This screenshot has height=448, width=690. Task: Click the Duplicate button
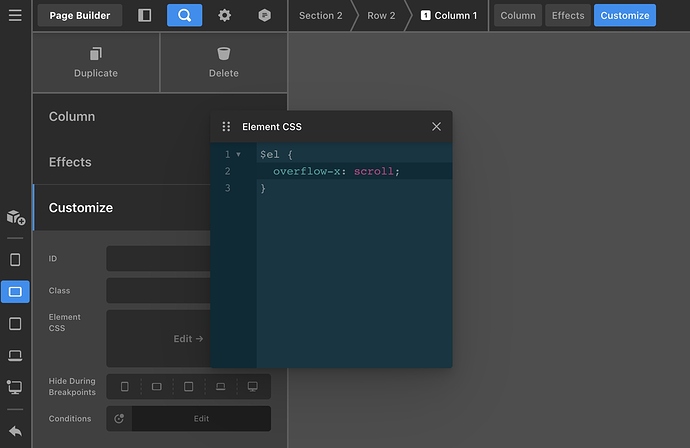tap(96, 62)
